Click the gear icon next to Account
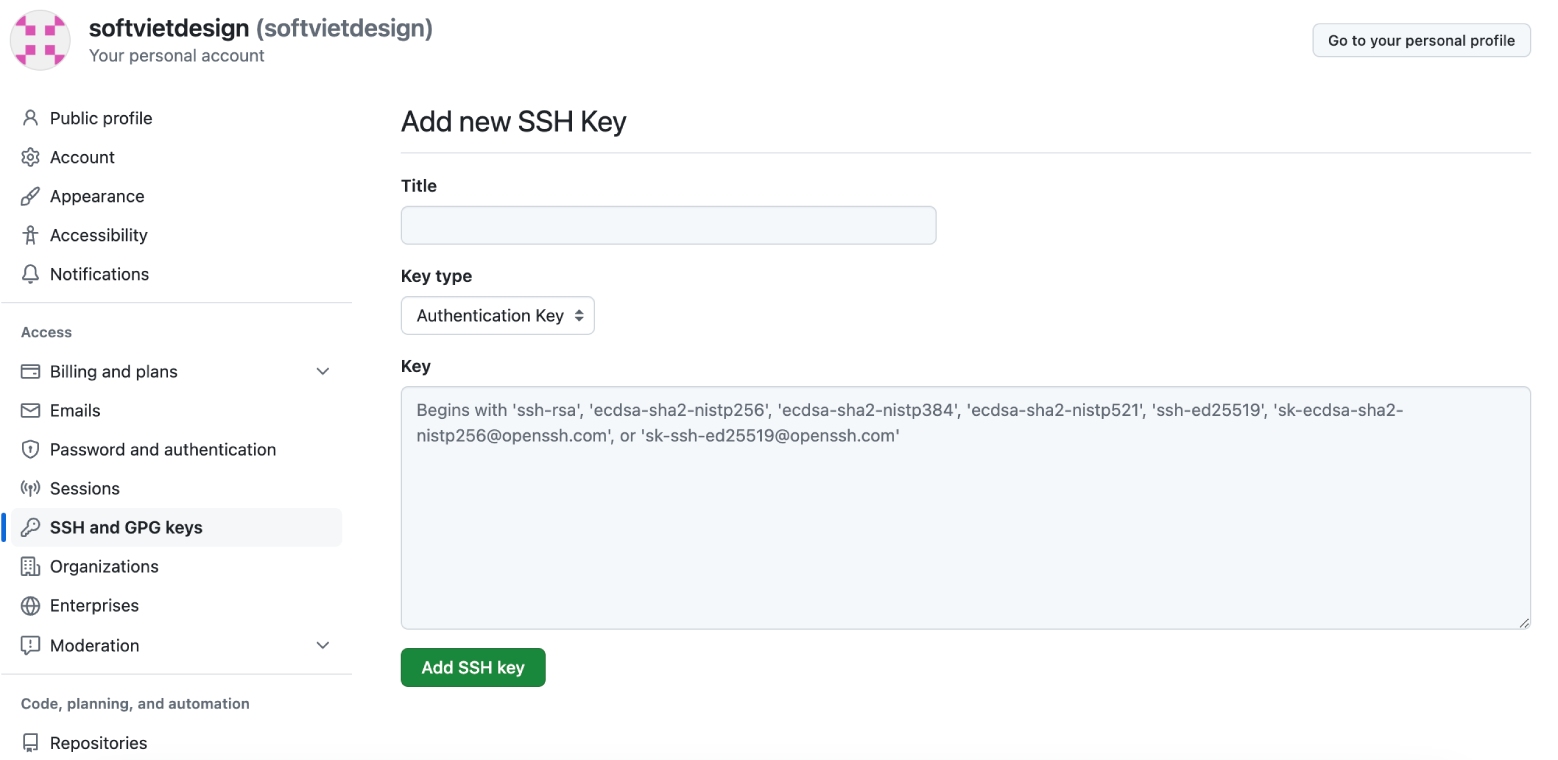1558x760 pixels. 30,157
